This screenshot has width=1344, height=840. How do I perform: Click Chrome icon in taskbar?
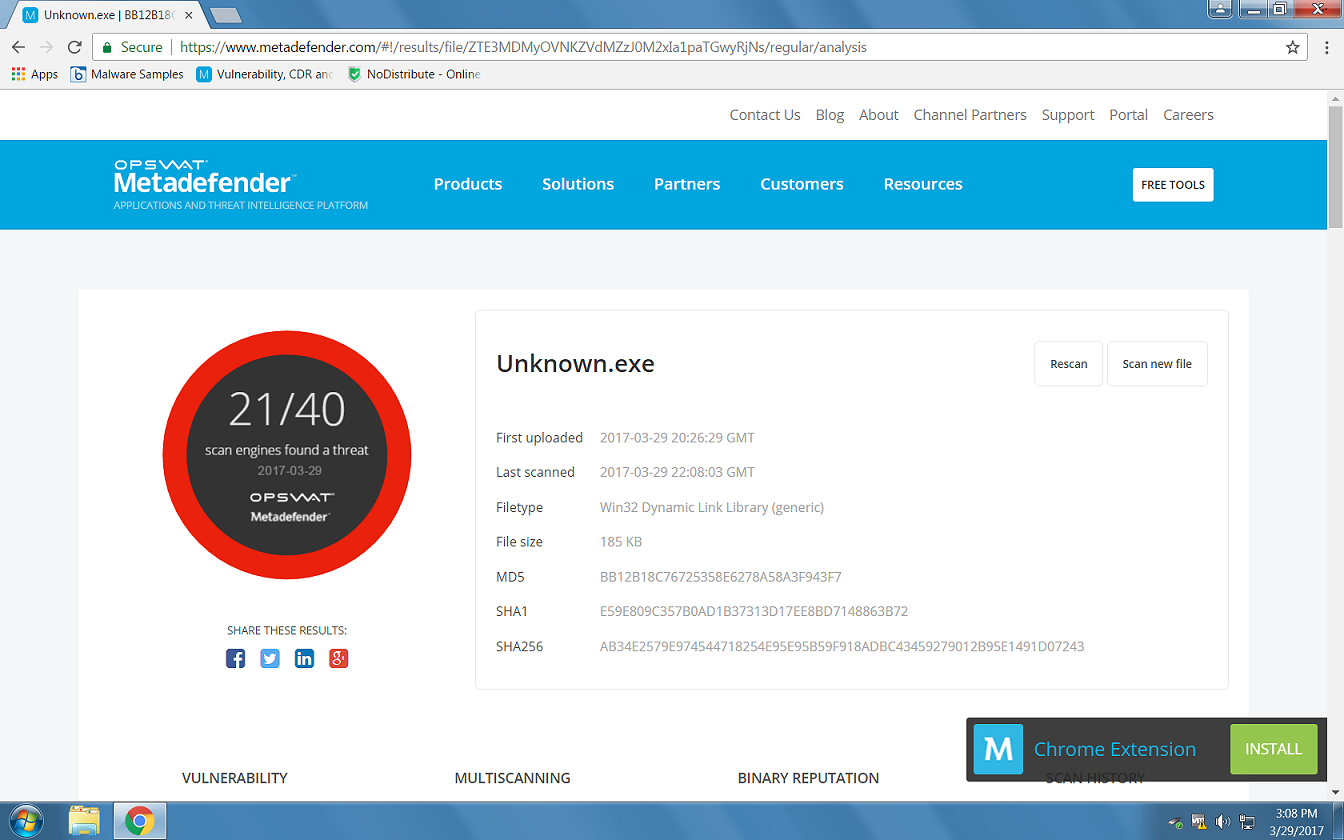pyautogui.click(x=139, y=821)
